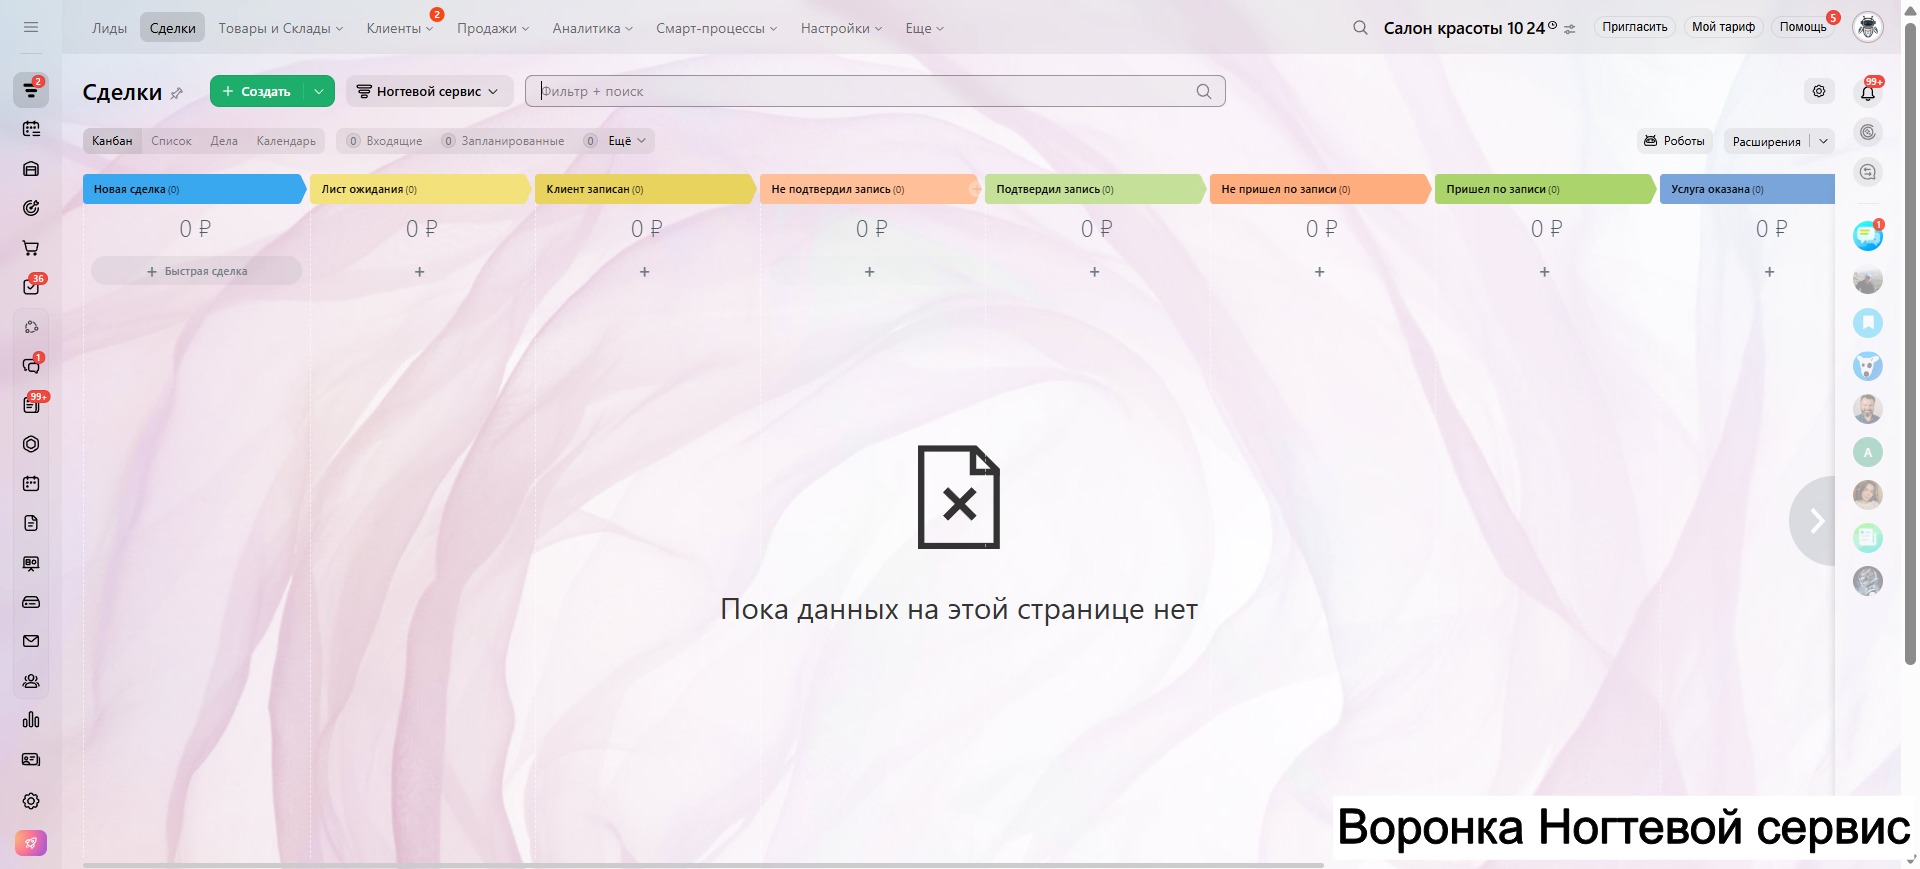Open the hamburger main menu
Image resolution: width=1920 pixels, height=869 pixels.
click(x=31, y=27)
